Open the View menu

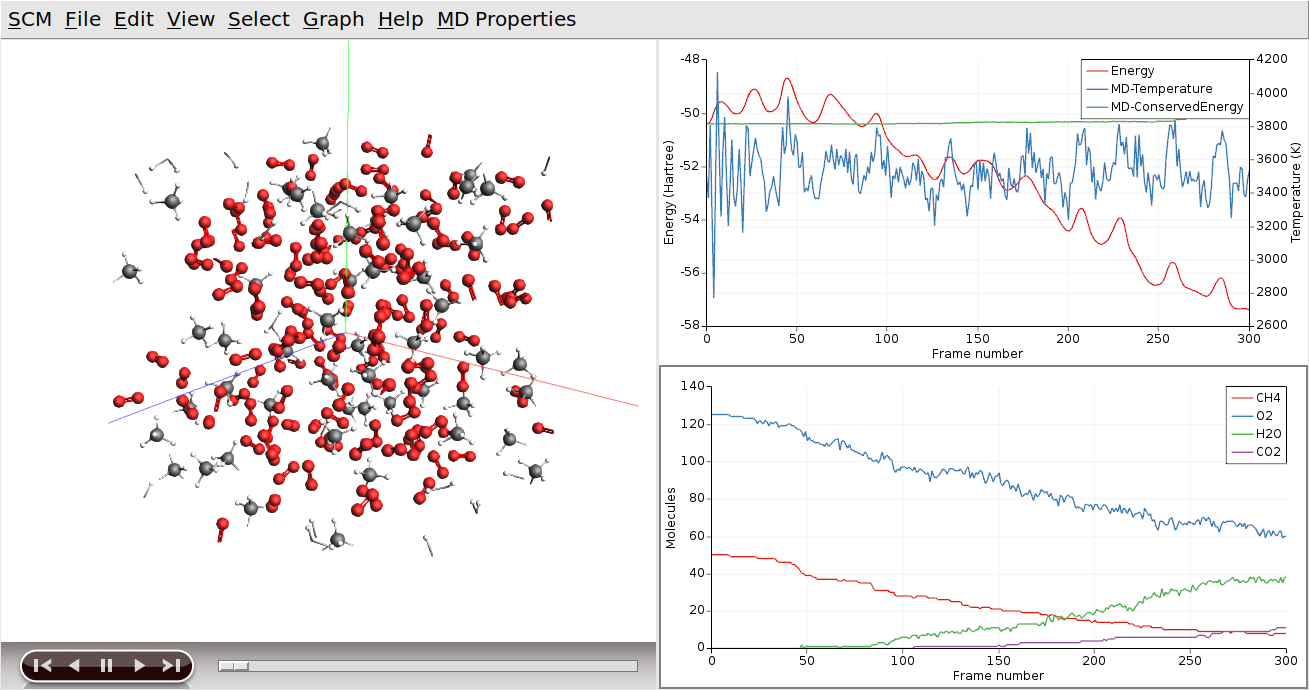coord(189,18)
